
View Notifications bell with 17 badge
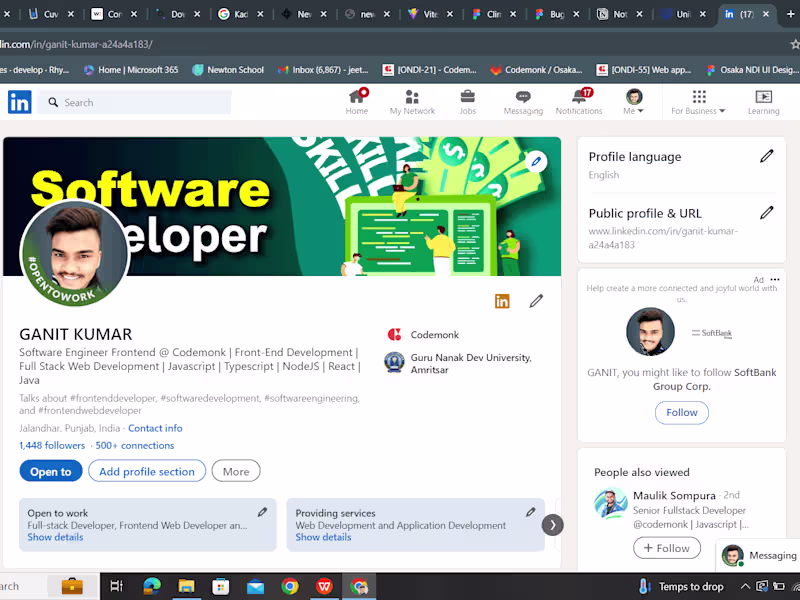tap(579, 102)
